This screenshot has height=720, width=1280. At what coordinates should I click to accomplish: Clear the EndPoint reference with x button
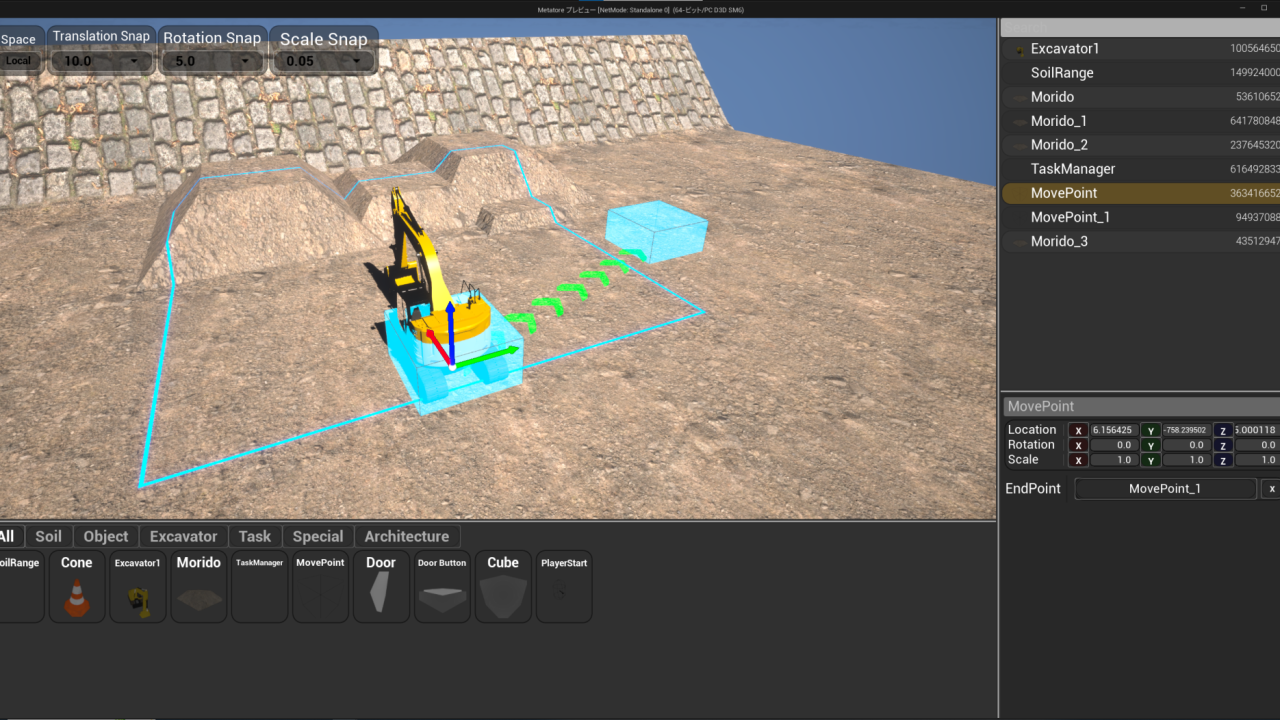(x=1271, y=489)
